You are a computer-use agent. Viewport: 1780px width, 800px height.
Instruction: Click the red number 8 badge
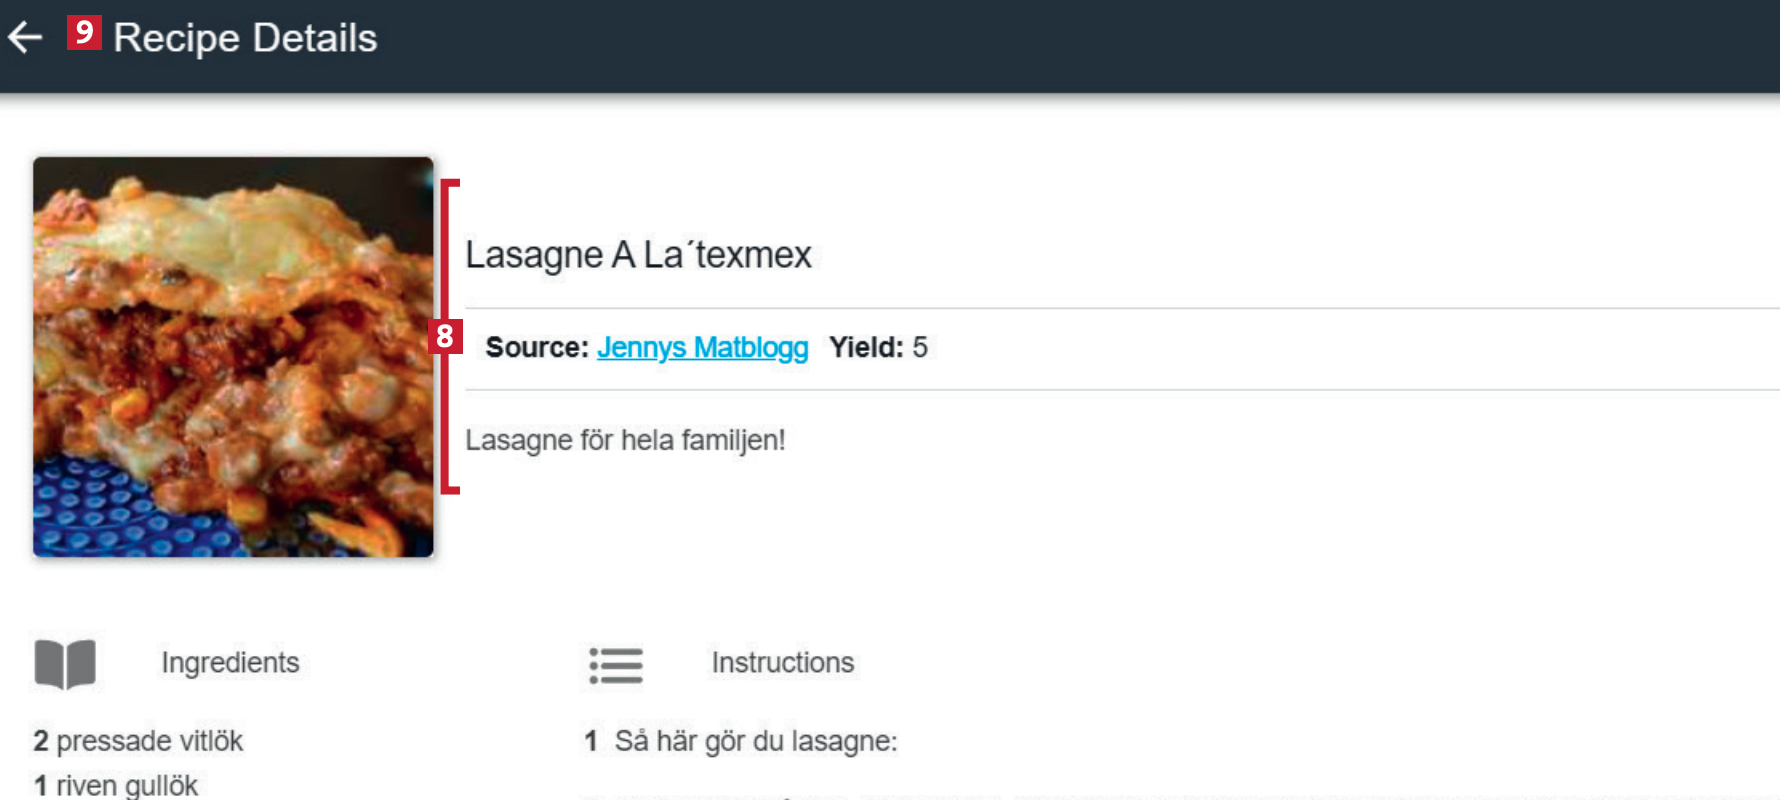(445, 336)
